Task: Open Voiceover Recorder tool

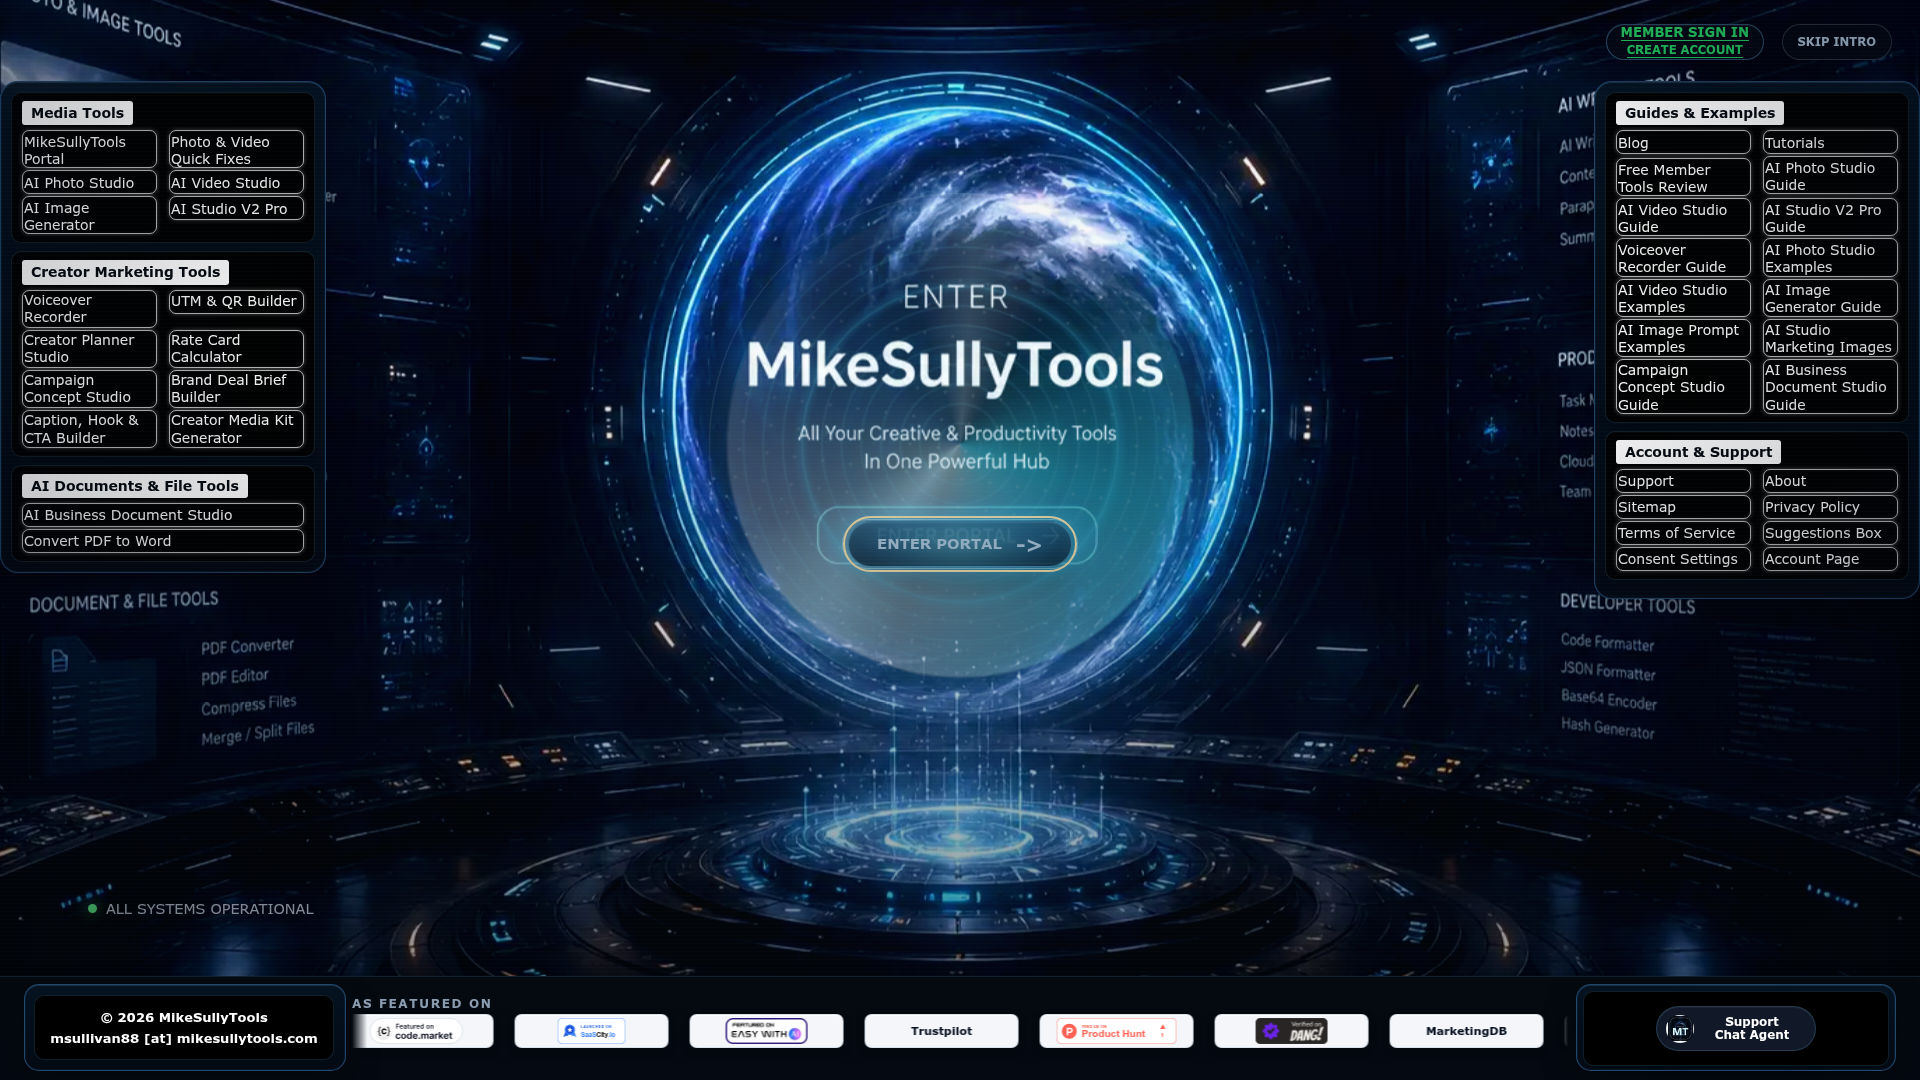Action: (89, 309)
